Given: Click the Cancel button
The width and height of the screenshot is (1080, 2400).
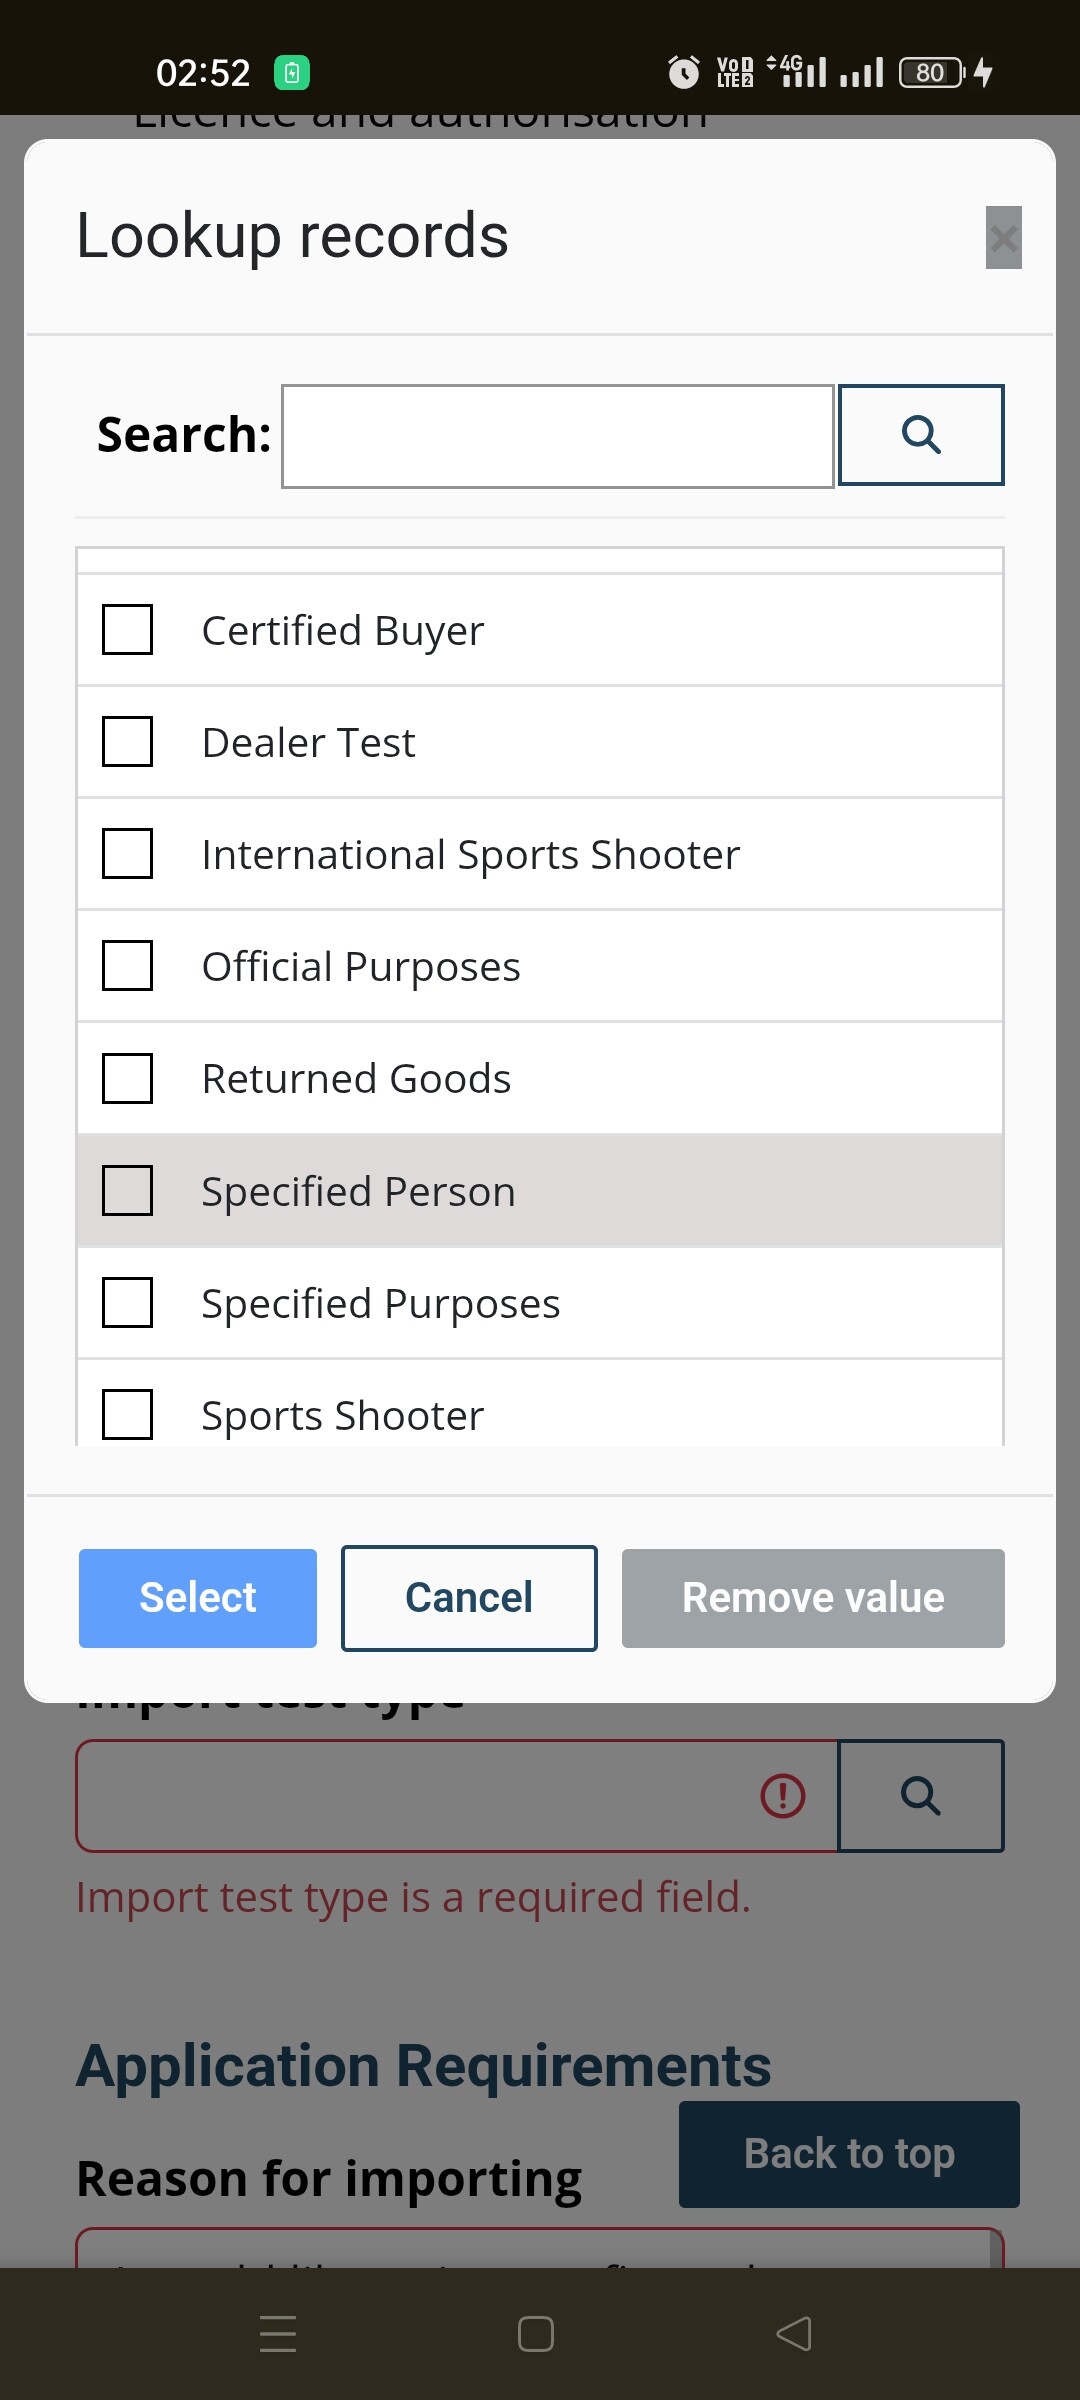Looking at the screenshot, I should 469,1598.
